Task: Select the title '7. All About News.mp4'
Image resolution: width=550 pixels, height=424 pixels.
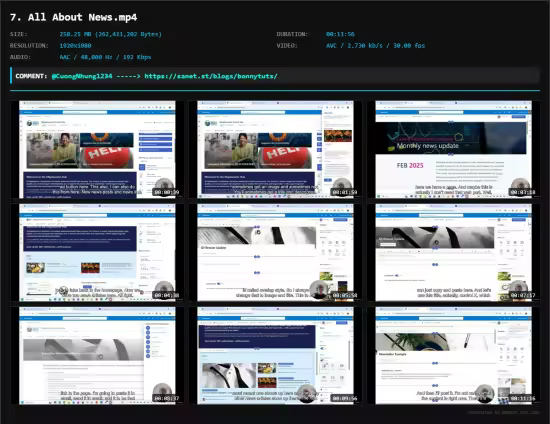Action: 73,17
